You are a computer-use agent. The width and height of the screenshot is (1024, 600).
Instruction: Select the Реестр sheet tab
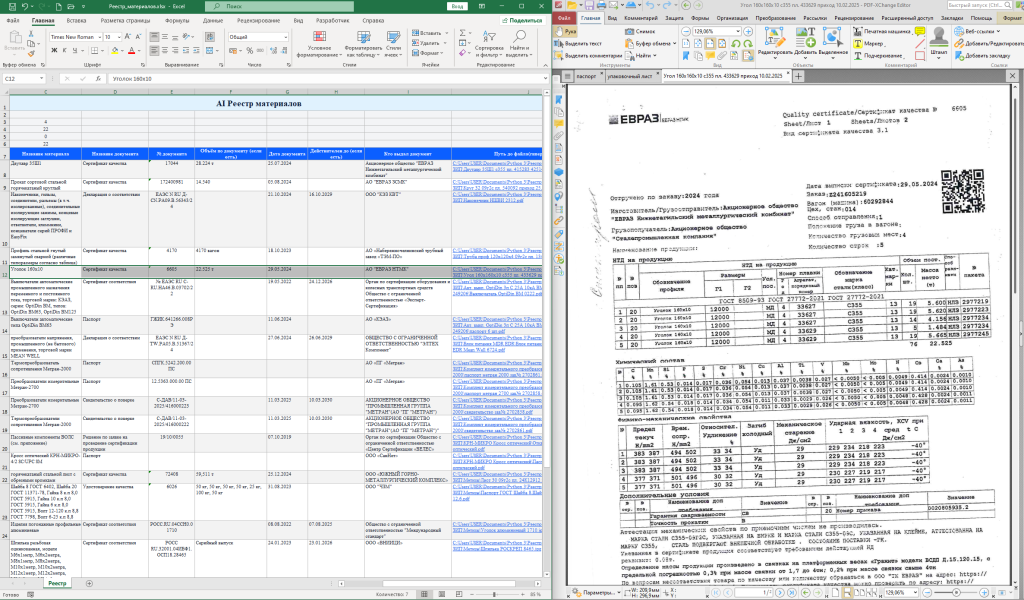click(57, 583)
